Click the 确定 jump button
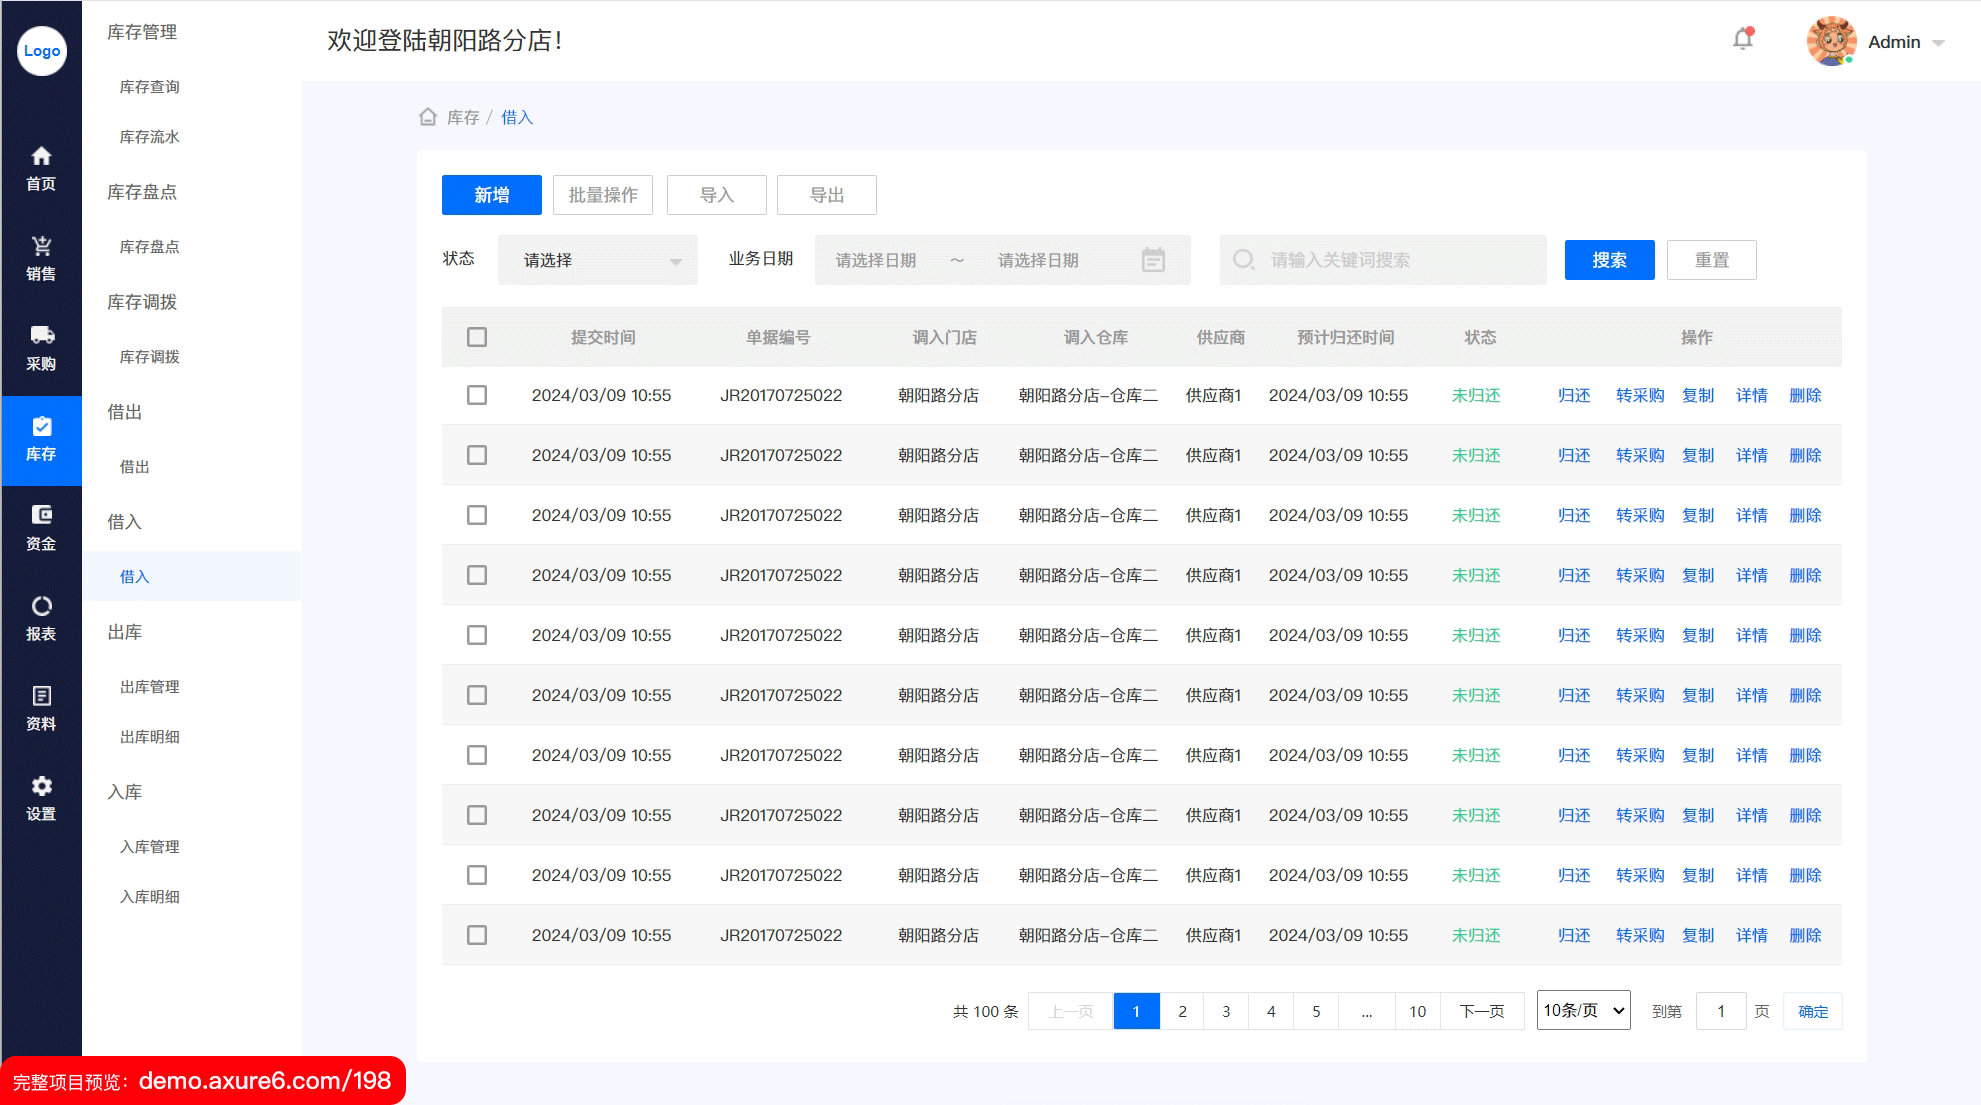 (x=1813, y=1011)
